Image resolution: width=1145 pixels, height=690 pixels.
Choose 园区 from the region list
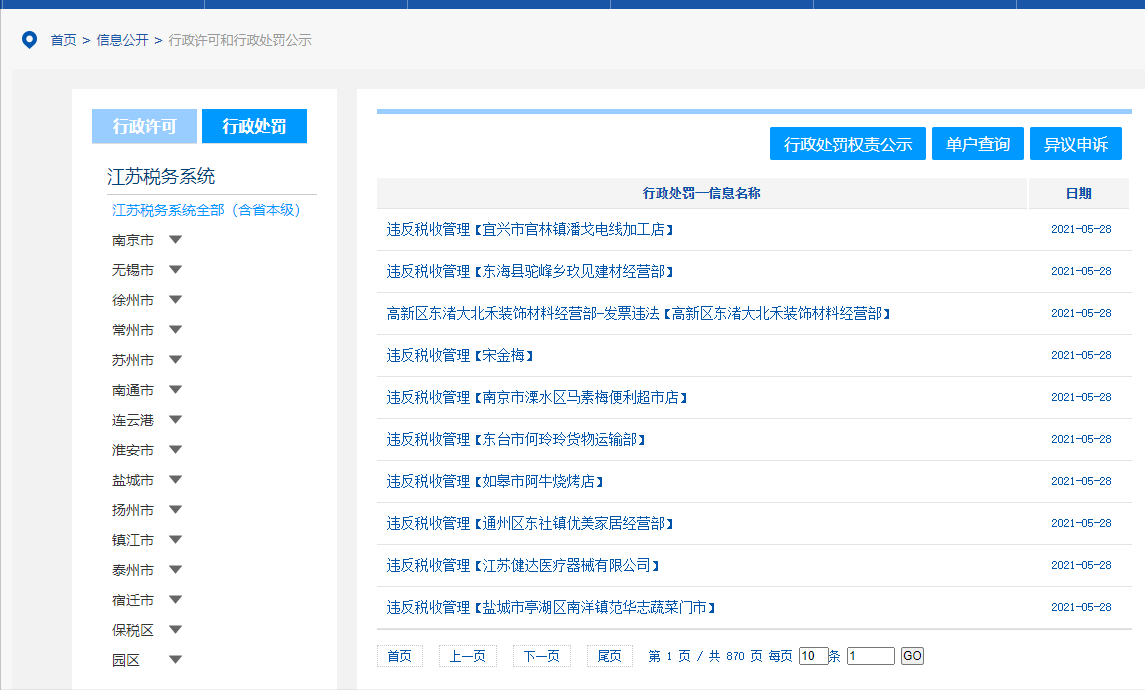click(x=126, y=660)
